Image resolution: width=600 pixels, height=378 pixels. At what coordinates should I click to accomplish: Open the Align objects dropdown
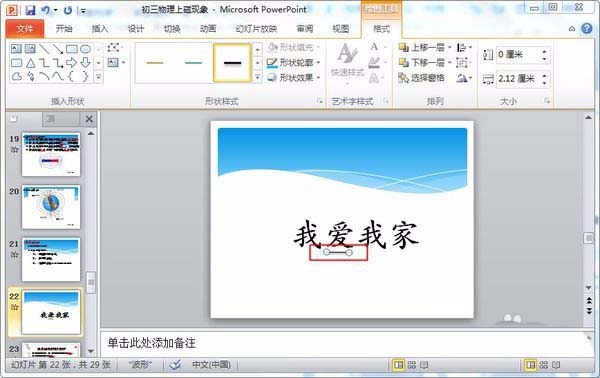coord(465,47)
